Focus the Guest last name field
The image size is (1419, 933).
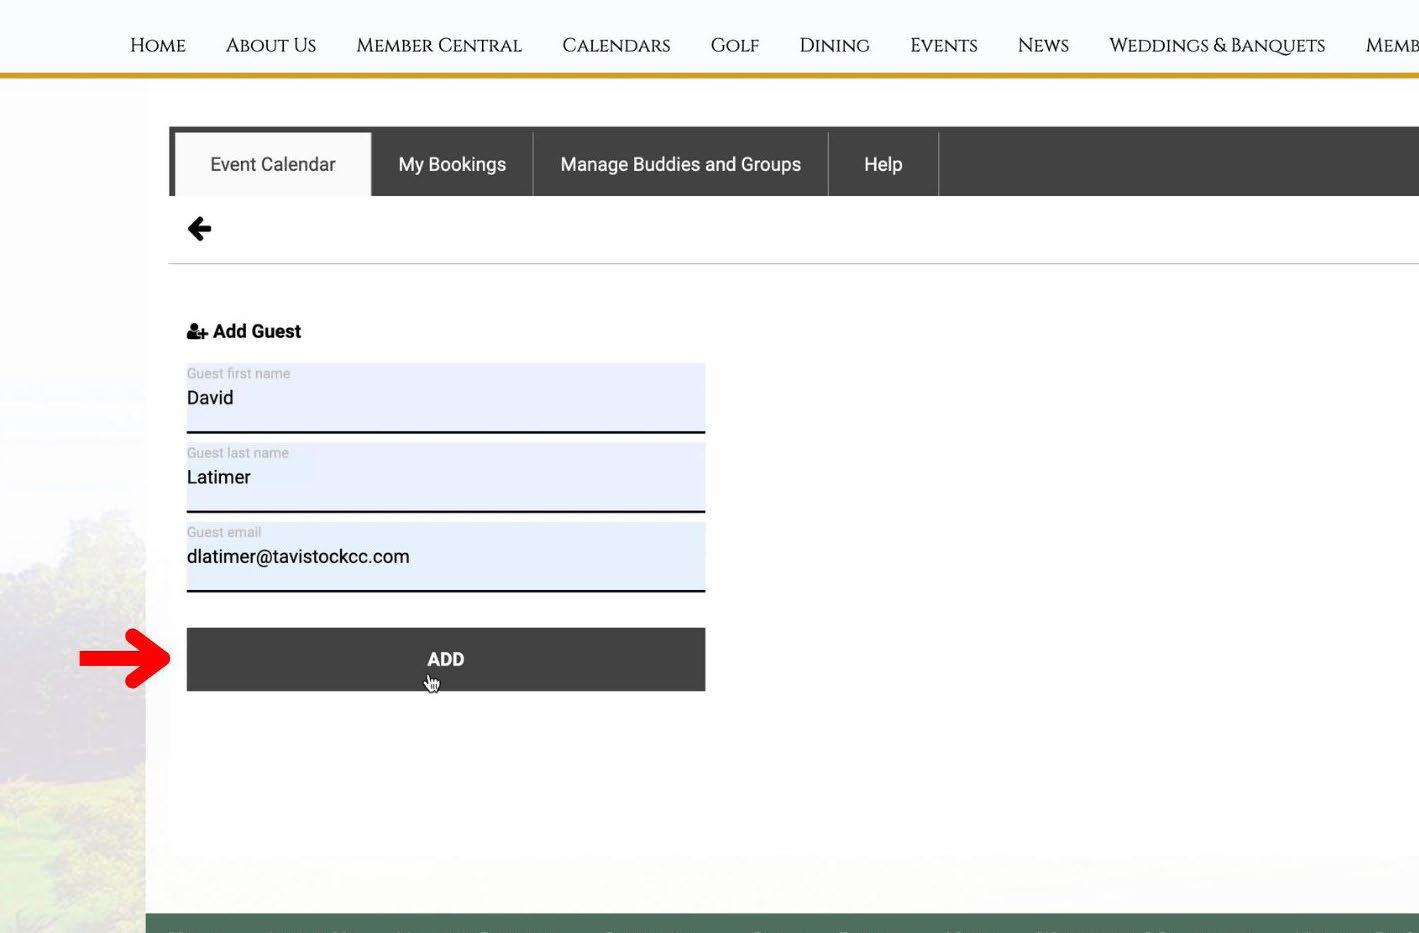(446, 477)
